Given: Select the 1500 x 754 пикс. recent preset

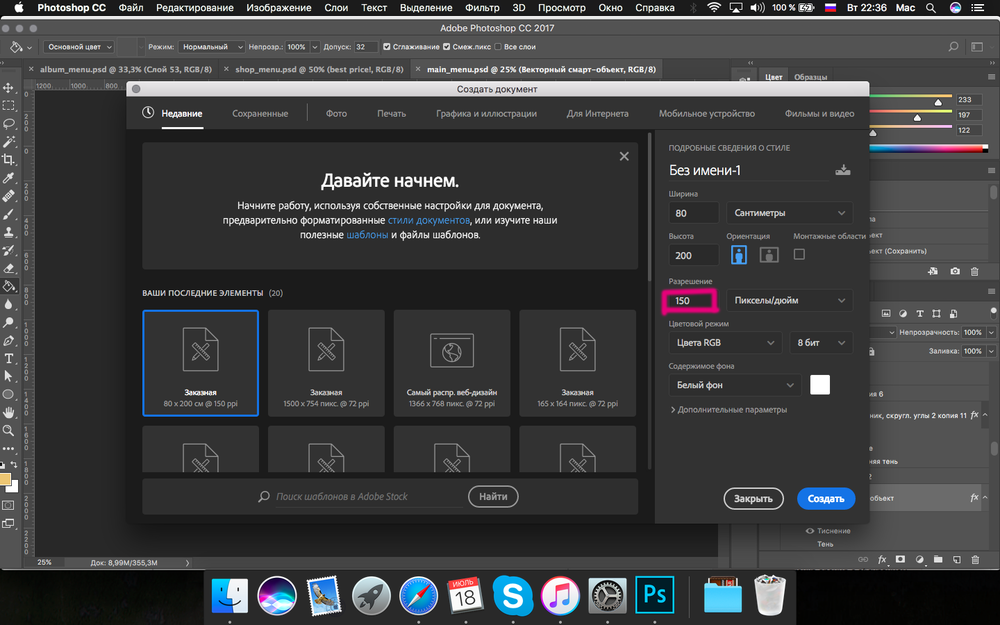Looking at the screenshot, I should coord(326,363).
